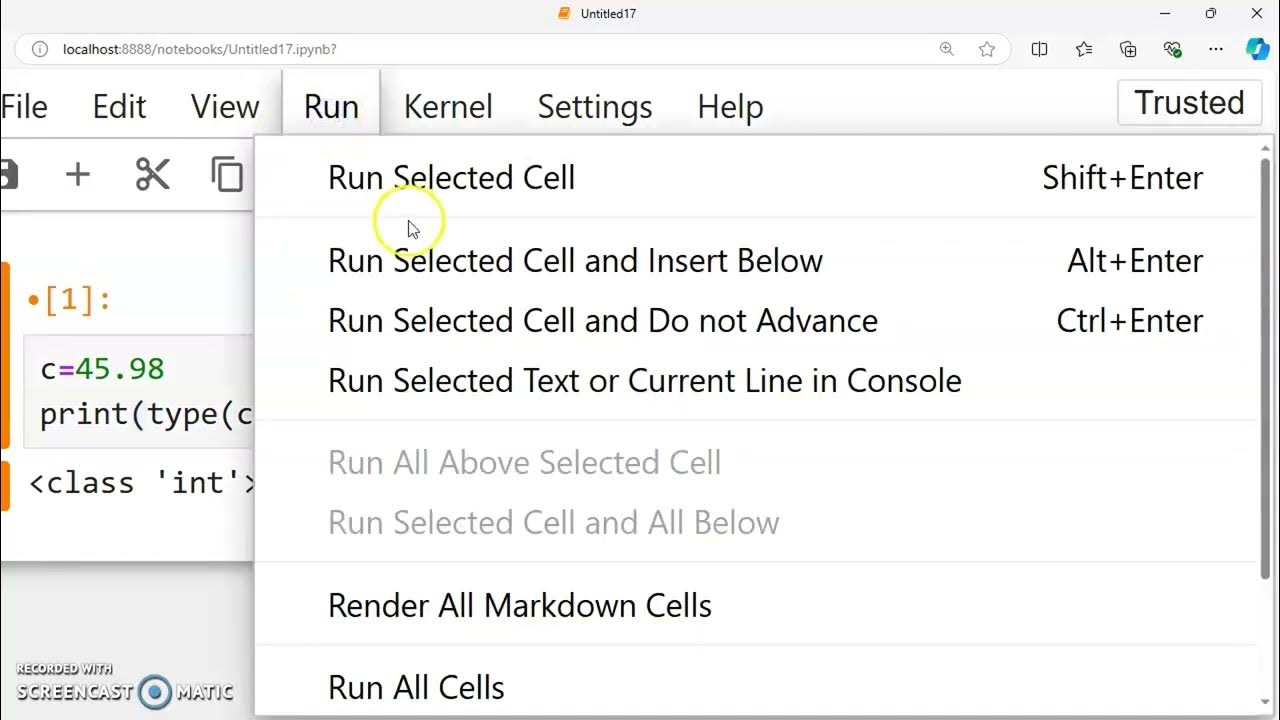Screen dimensions: 1280x720
Task: Select Run Selected Cell and Insert Below
Action: [x=575, y=261]
